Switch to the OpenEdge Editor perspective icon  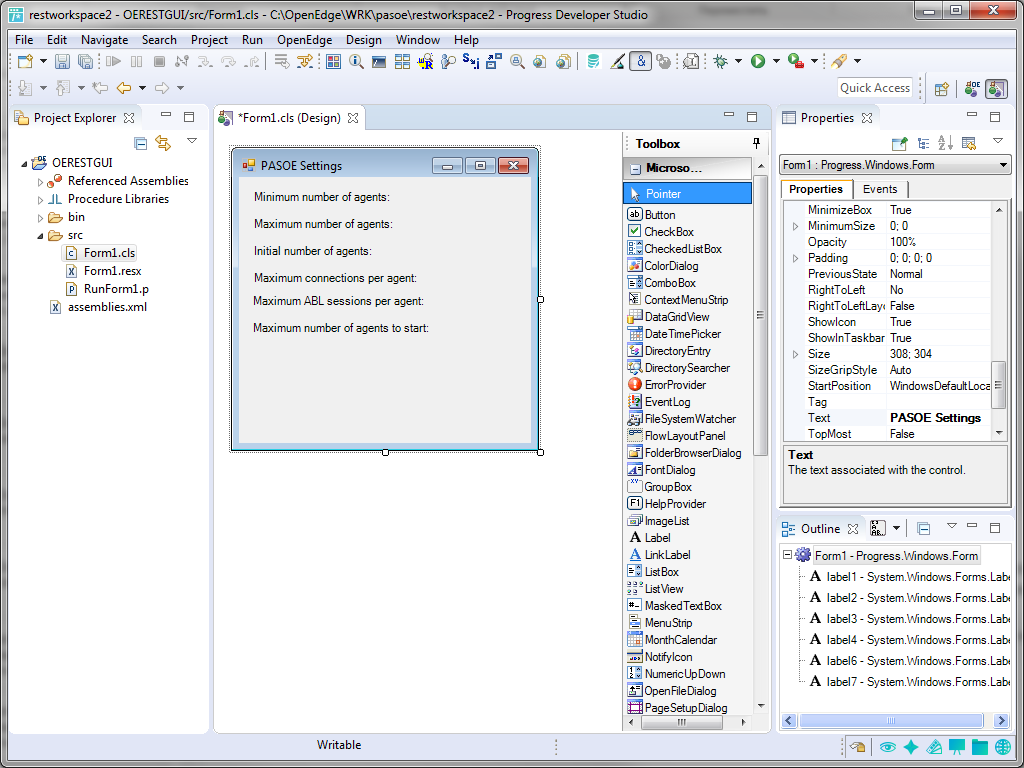pos(972,89)
